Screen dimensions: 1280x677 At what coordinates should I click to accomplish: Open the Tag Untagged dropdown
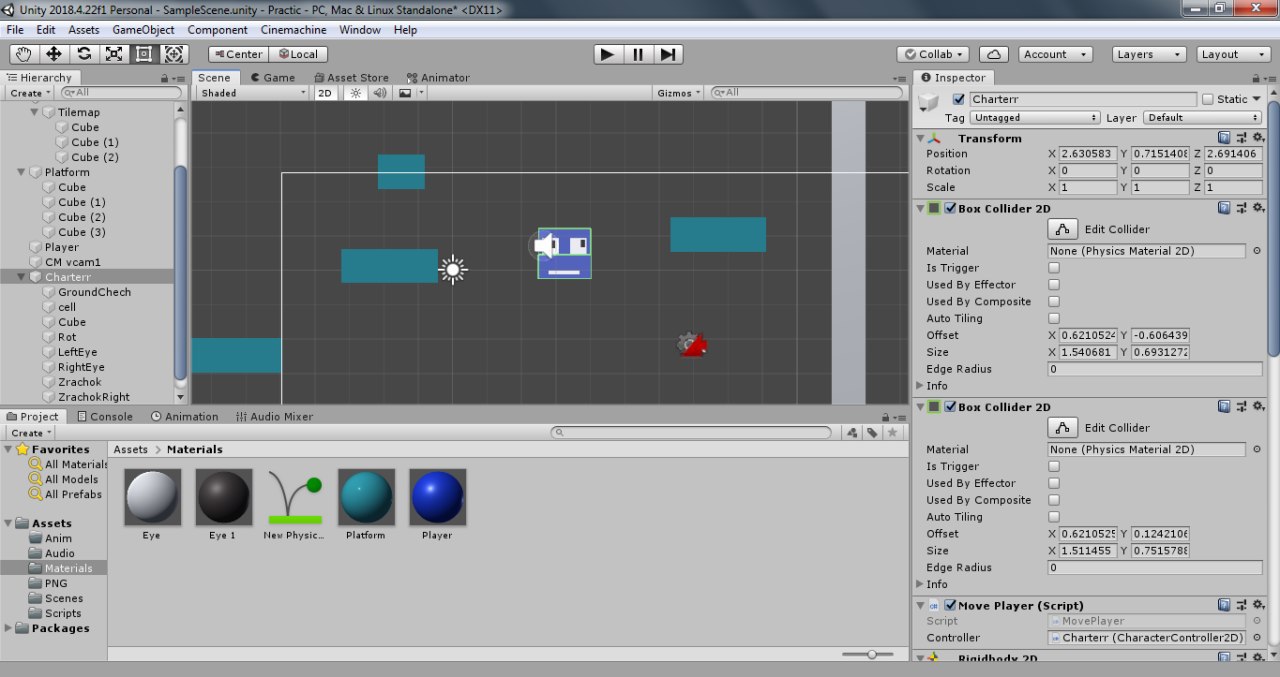coord(1035,117)
